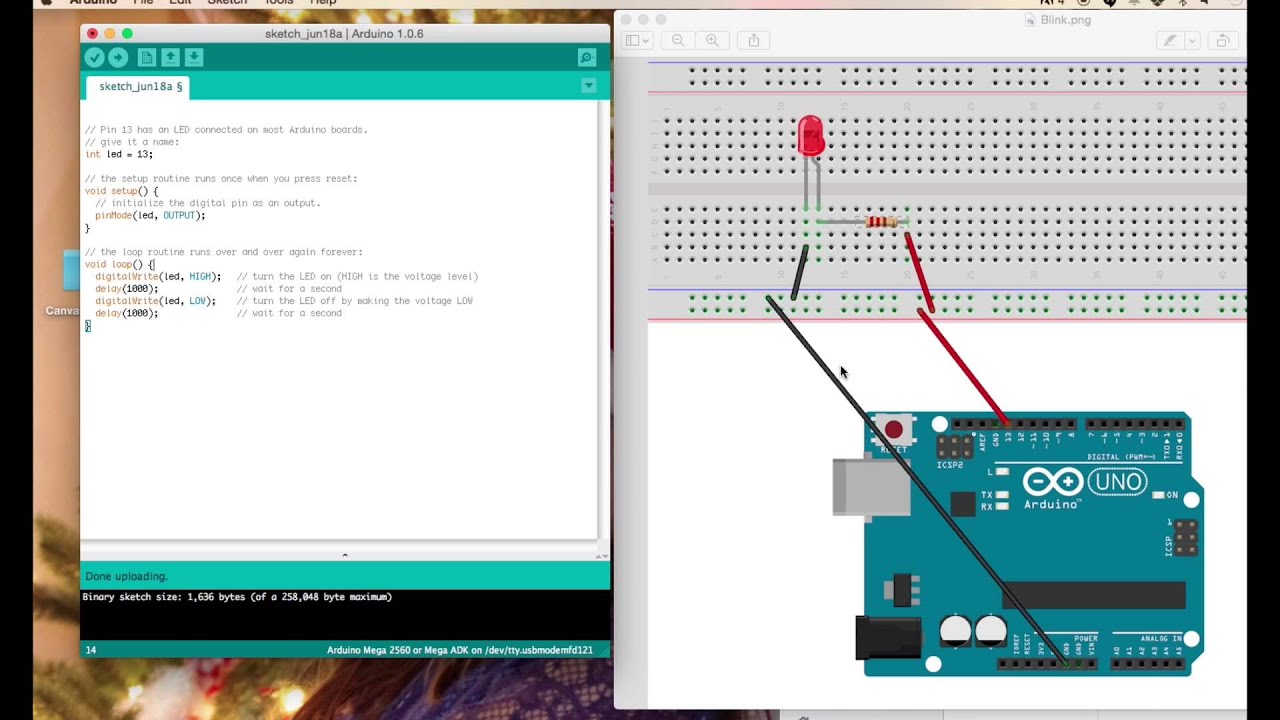Click the green zoom button on the Arduino window
Viewport: 1280px width, 720px height.
(x=127, y=34)
